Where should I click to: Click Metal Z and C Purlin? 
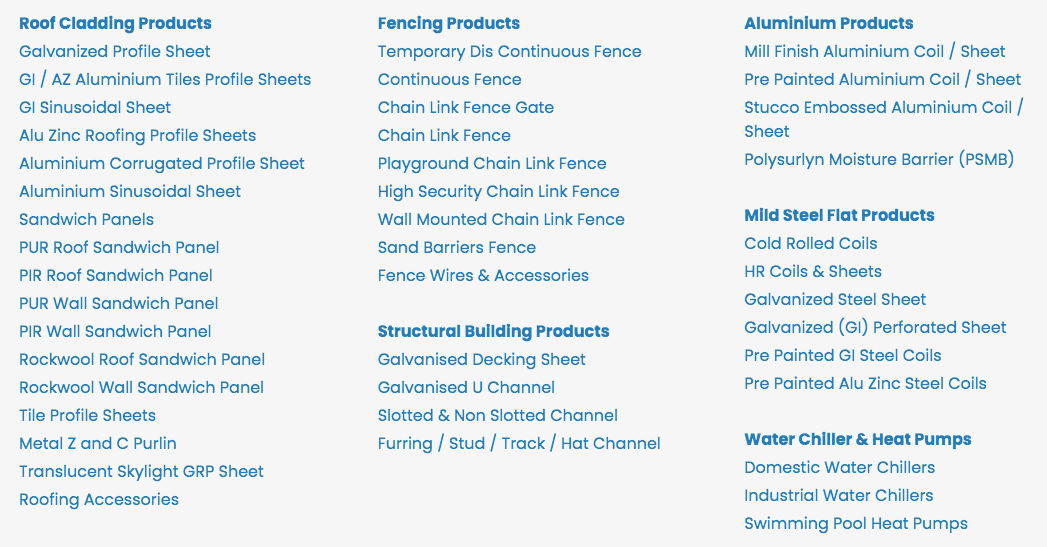(98, 443)
